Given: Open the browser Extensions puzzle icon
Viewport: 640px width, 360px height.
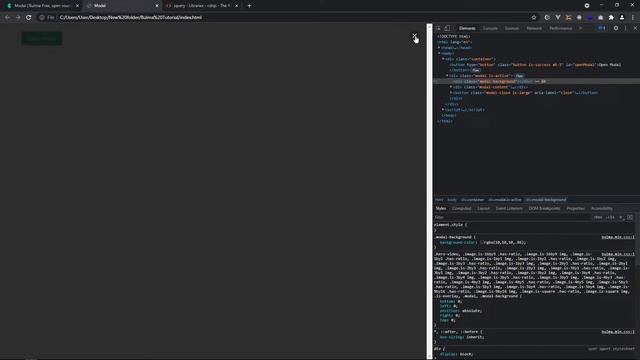Looking at the screenshot, I should pos(611,18).
